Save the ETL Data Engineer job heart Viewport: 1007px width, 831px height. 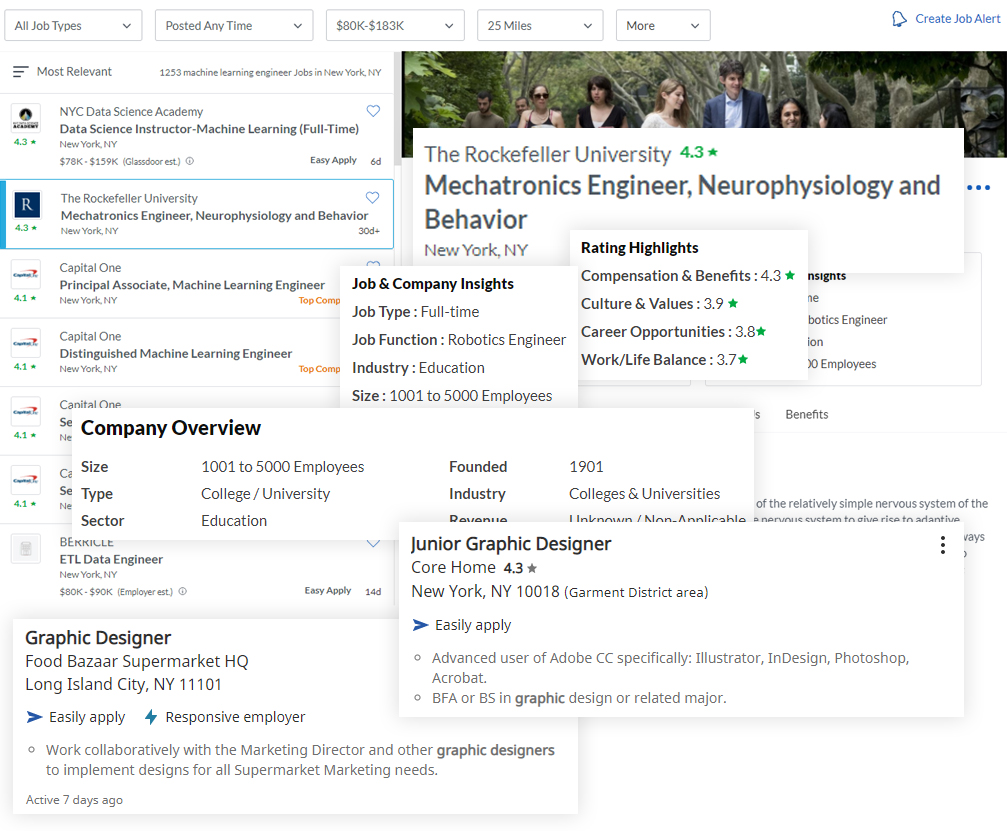[373, 543]
